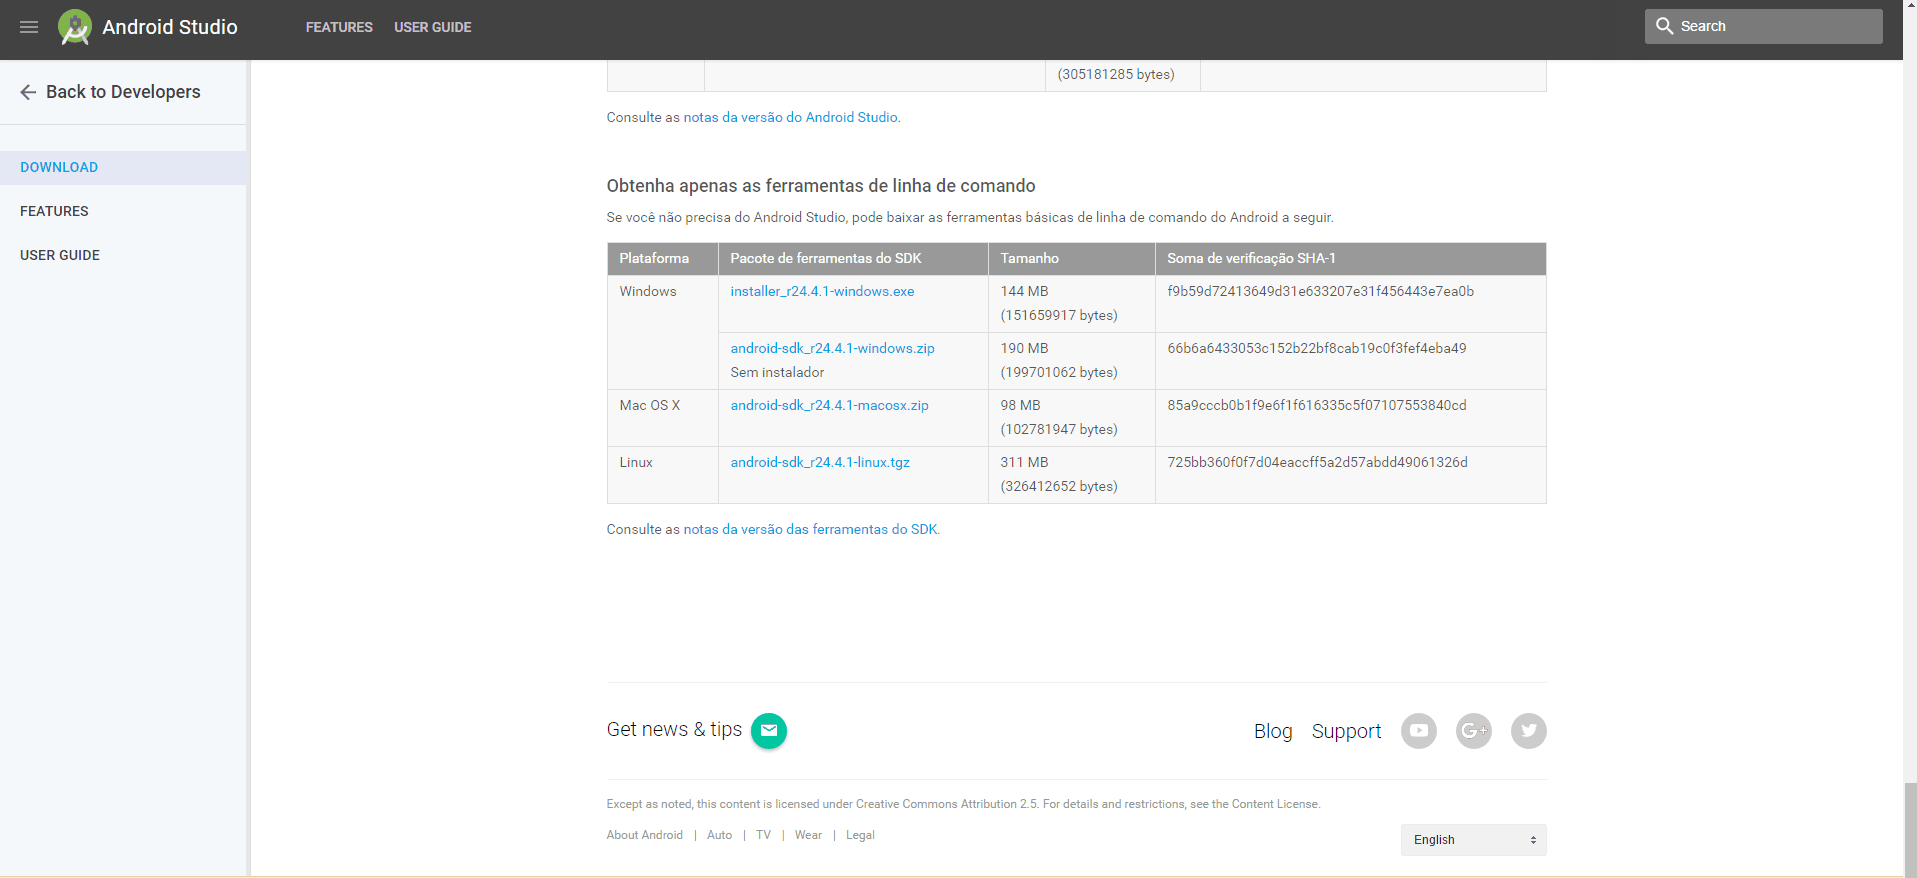Click the back arrow beside Back to Developers
Viewport: 1917px width, 878px height.
tap(28, 92)
